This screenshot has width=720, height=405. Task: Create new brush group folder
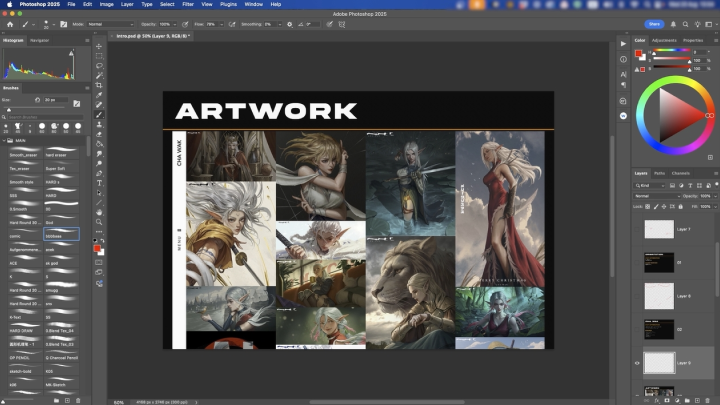(x=56, y=400)
